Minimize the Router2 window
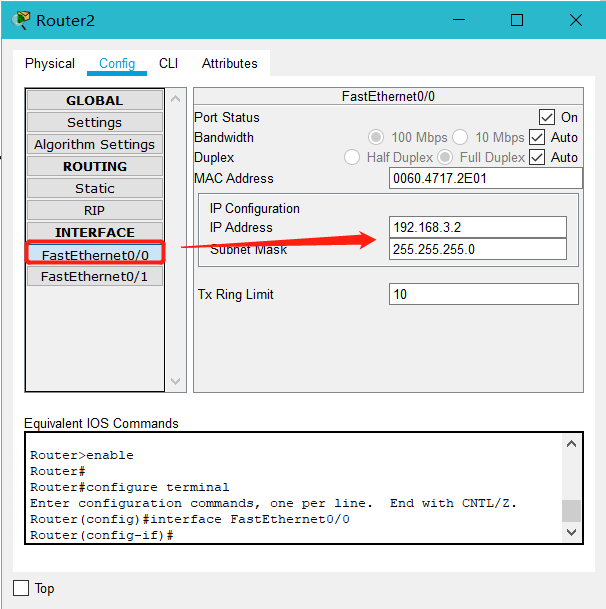This screenshot has height=609, width=606. 459,20
